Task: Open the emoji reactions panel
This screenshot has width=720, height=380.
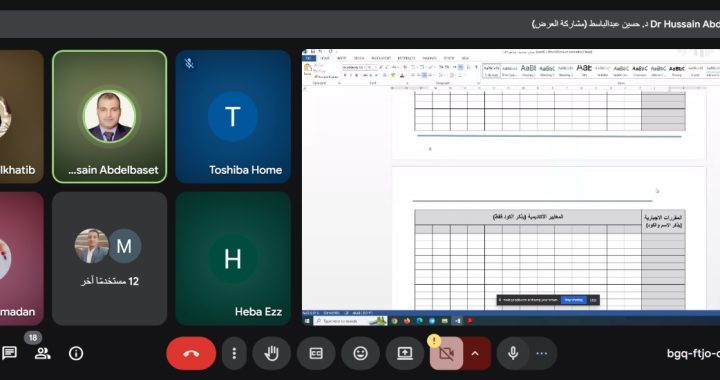Action: pyautogui.click(x=360, y=353)
